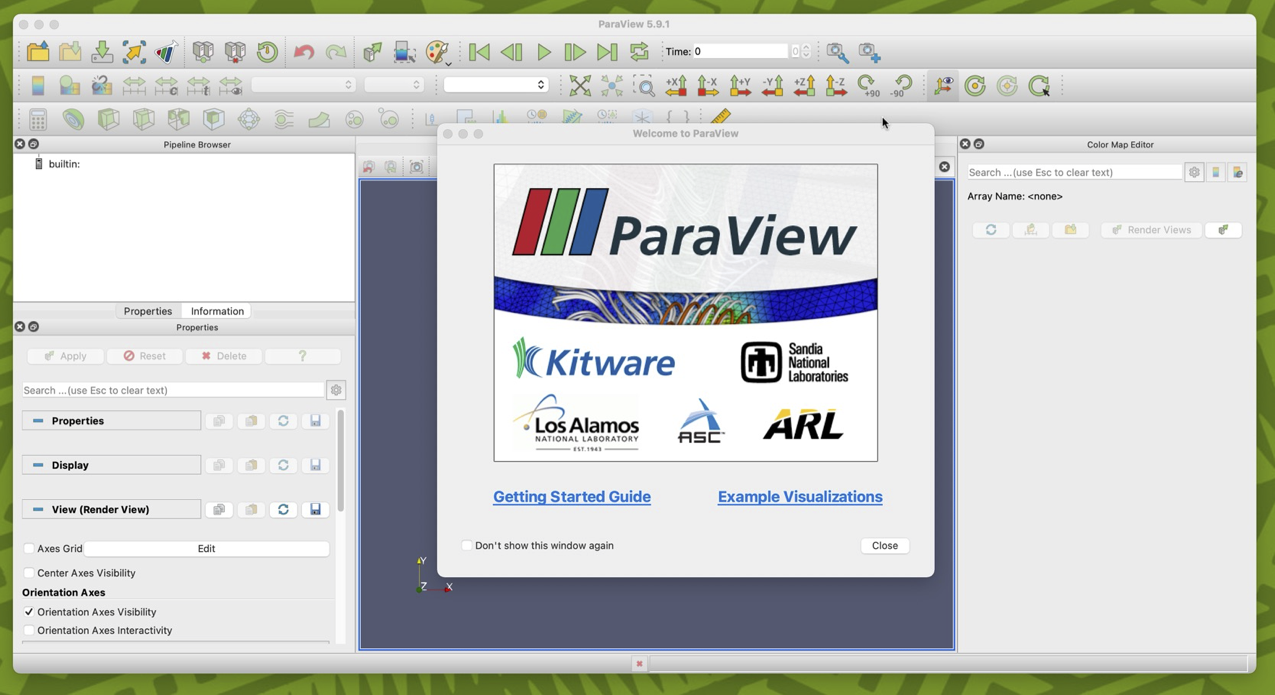Click the Find Data magnifier camera icon
1275x695 pixels.
coord(837,51)
